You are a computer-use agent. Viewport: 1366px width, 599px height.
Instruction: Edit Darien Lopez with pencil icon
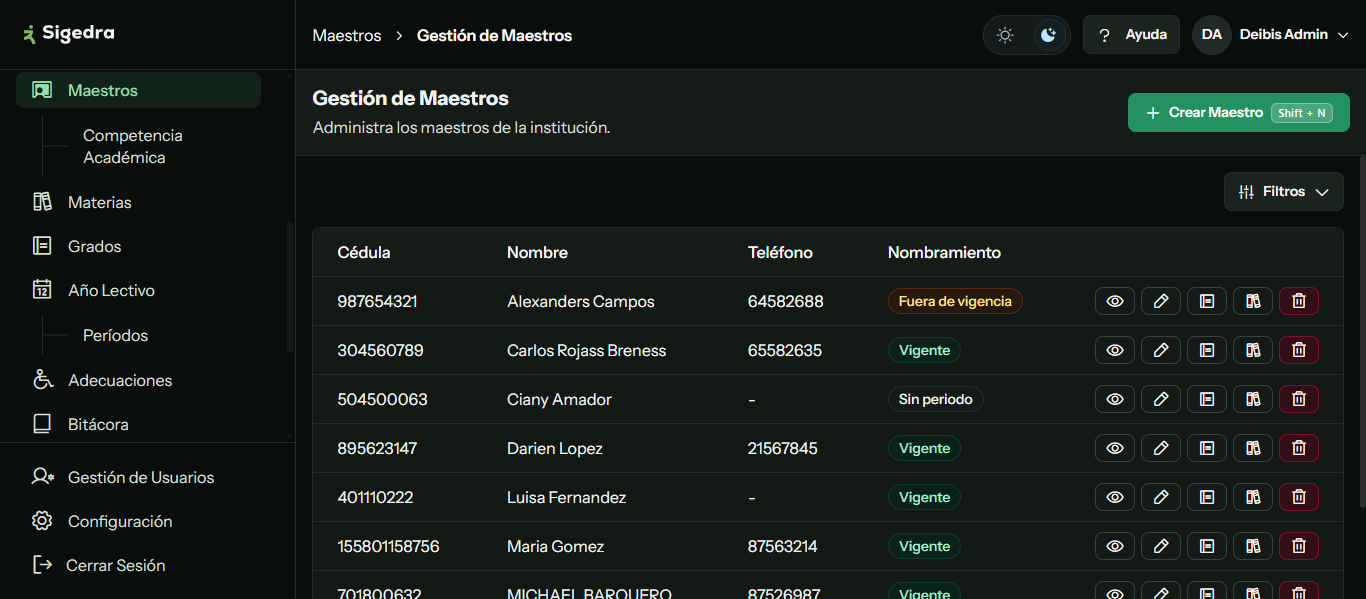click(x=1161, y=448)
